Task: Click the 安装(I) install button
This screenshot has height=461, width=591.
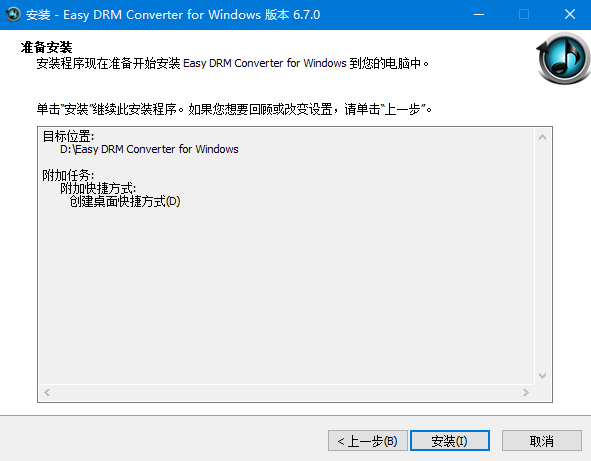Action: pyautogui.click(x=450, y=440)
